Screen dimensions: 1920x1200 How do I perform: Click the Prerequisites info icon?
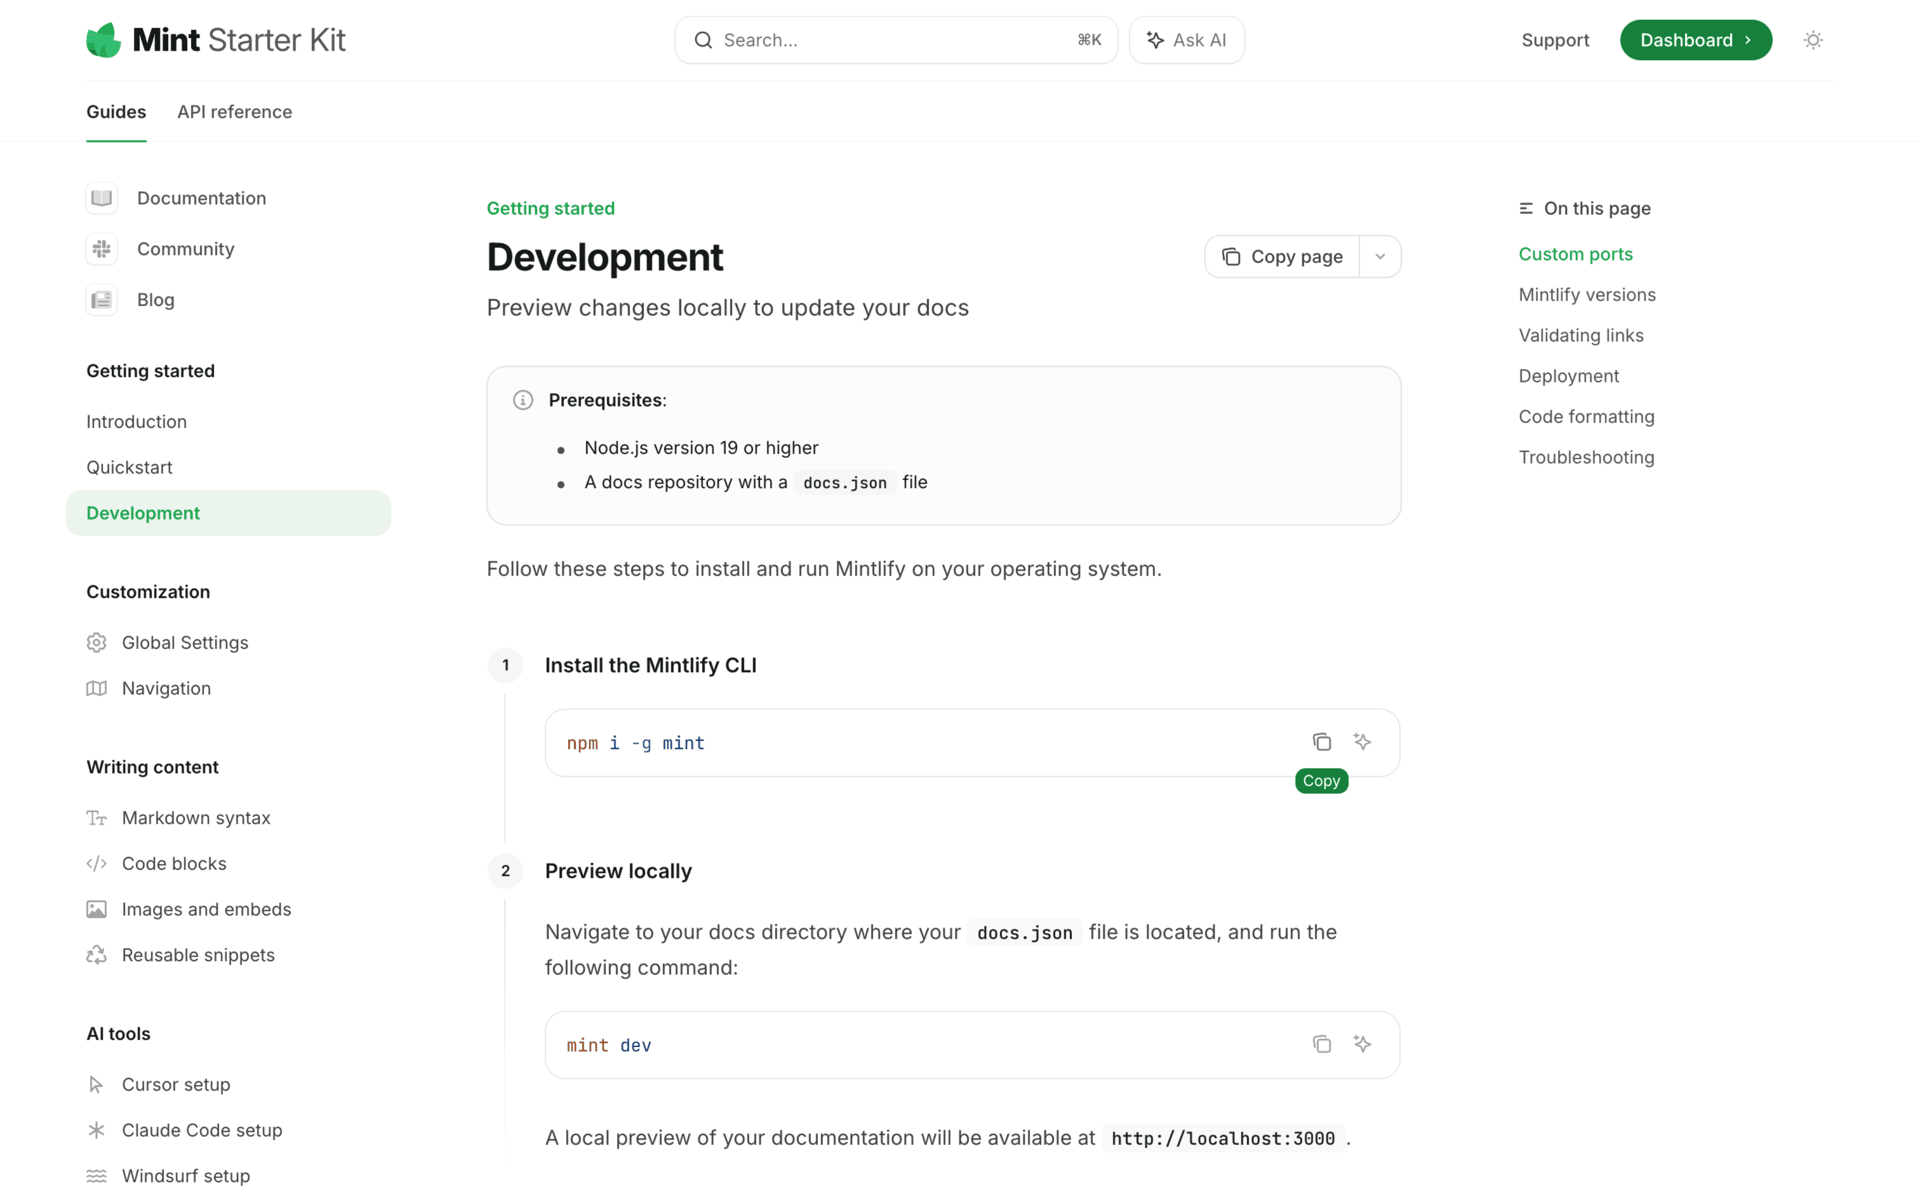pyautogui.click(x=523, y=400)
